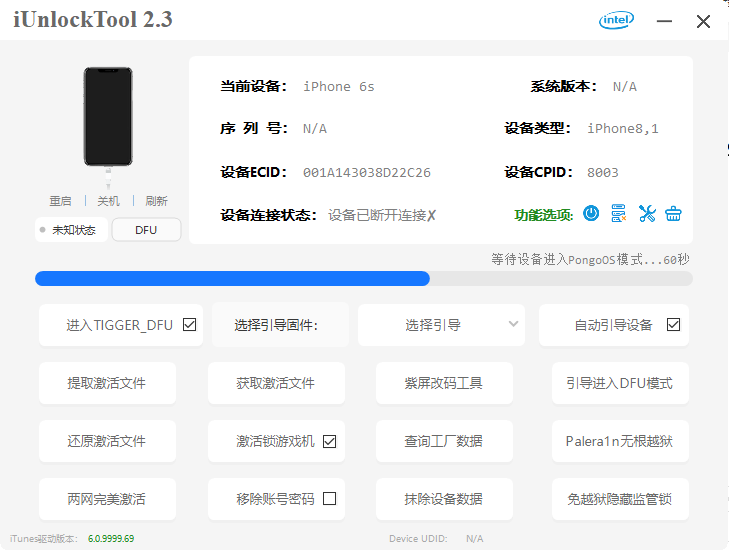This screenshot has height=551, width=729.
Task: Click the iTunes driver version 6.0.9999.69
Action: (x=111, y=538)
